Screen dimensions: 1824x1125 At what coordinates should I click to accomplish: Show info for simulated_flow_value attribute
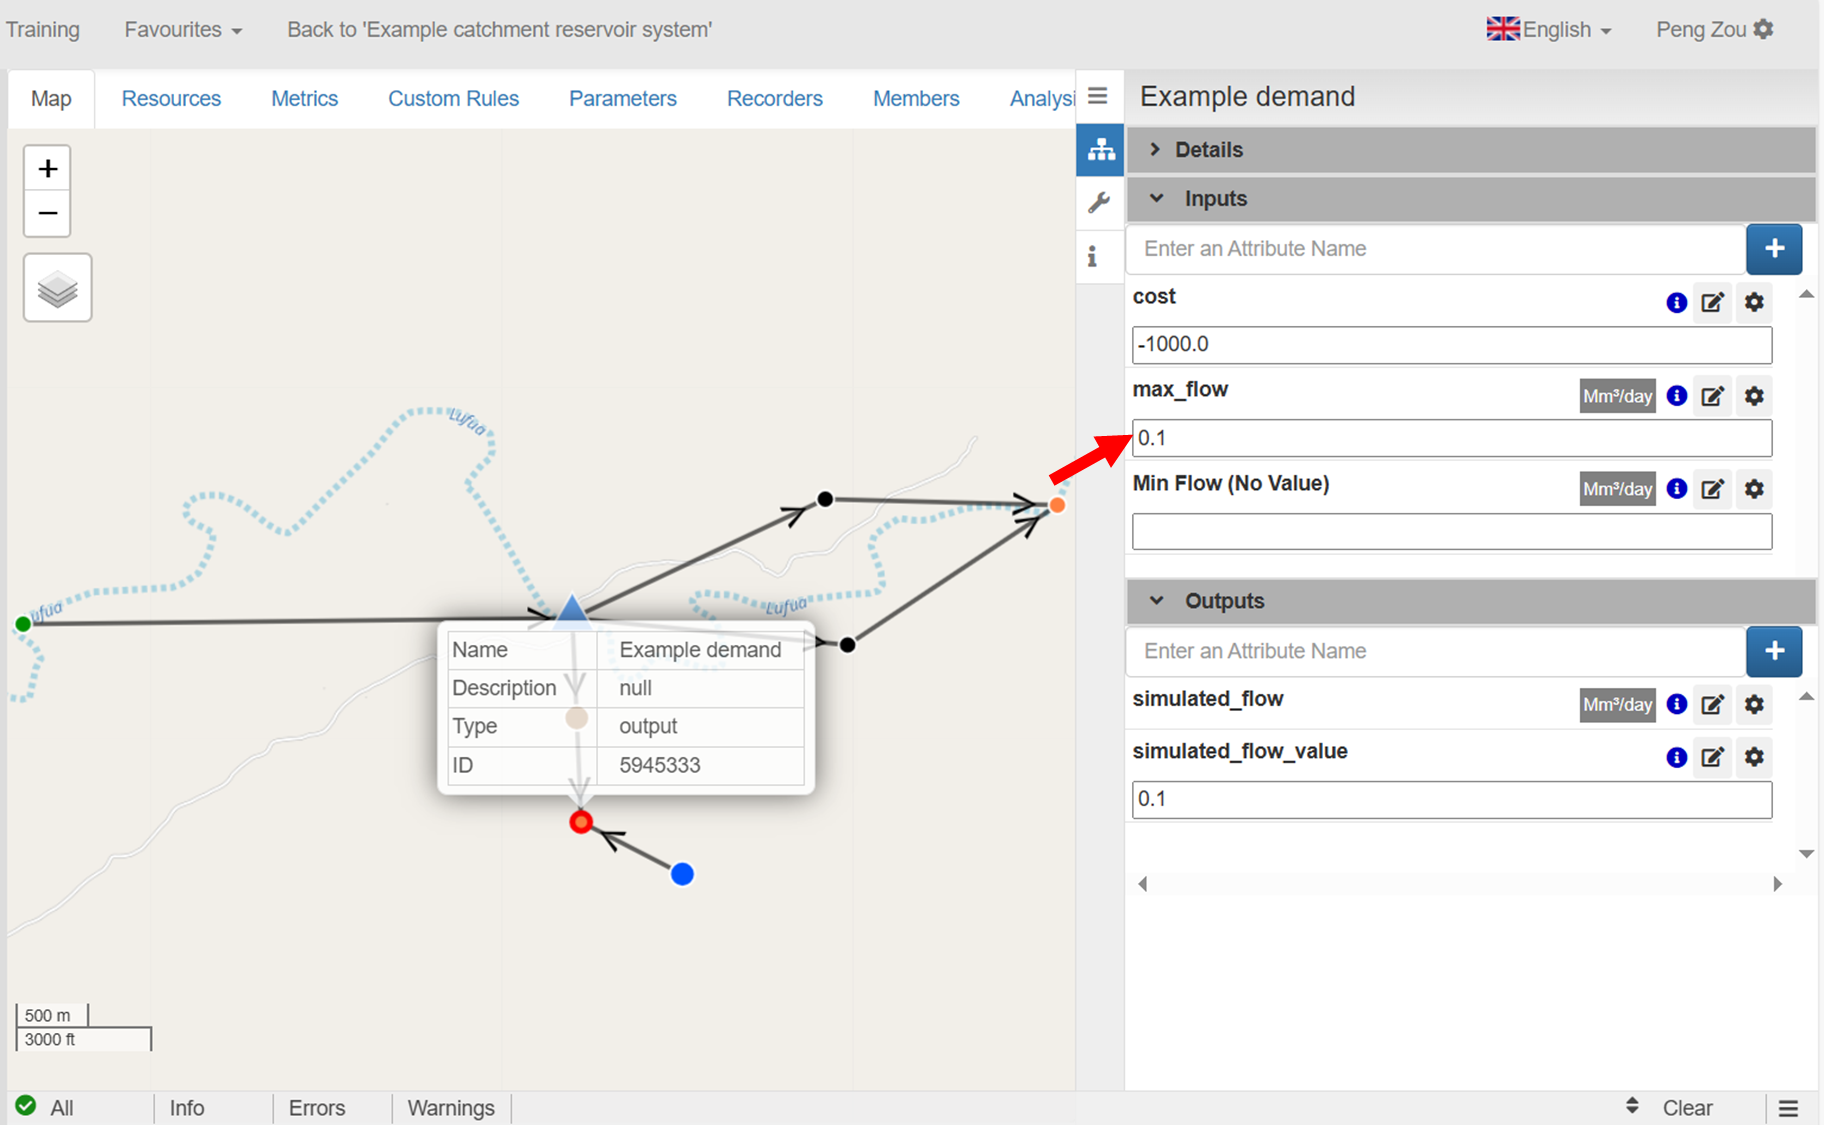[x=1676, y=757]
